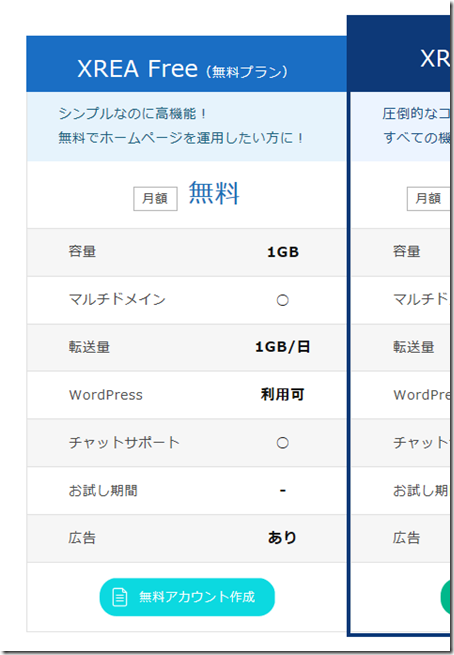
Task: Click the document icon in 無料アカウント作成 button
Action: coord(120,597)
